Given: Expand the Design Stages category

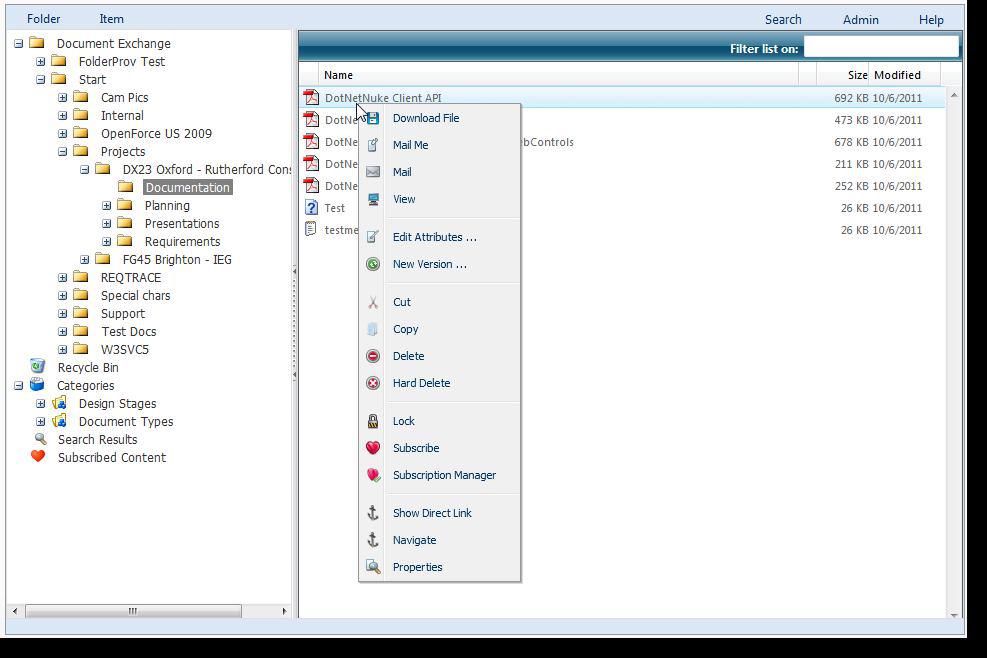Looking at the screenshot, I should [x=41, y=404].
